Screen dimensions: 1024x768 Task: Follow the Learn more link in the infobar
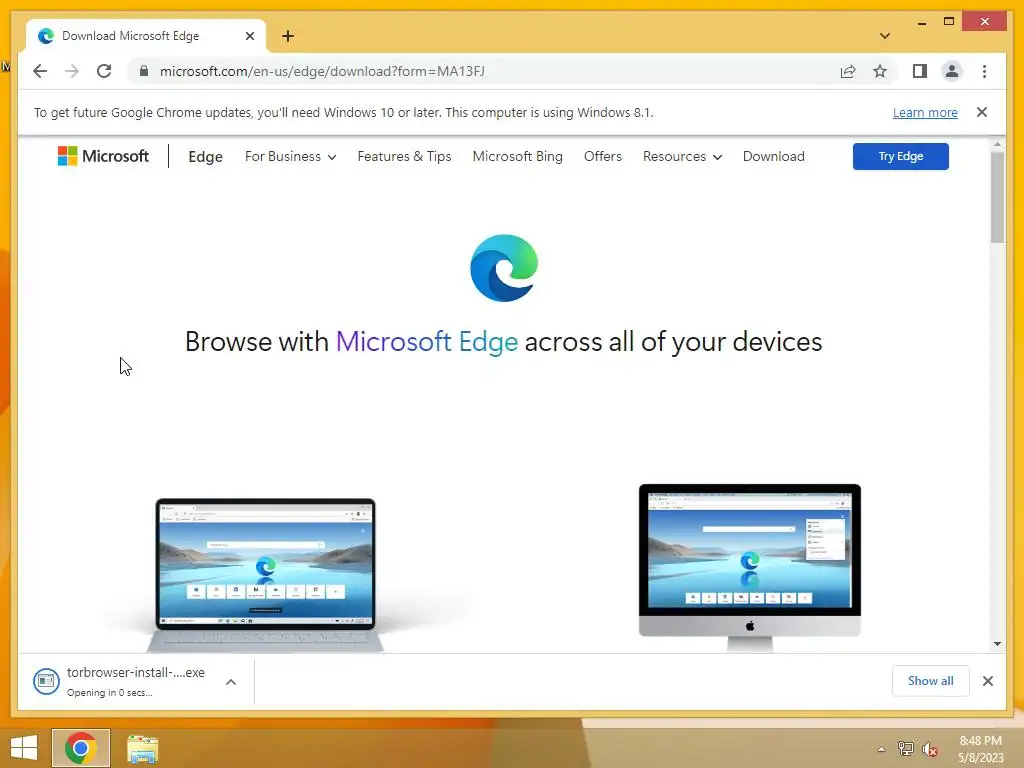coord(925,112)
